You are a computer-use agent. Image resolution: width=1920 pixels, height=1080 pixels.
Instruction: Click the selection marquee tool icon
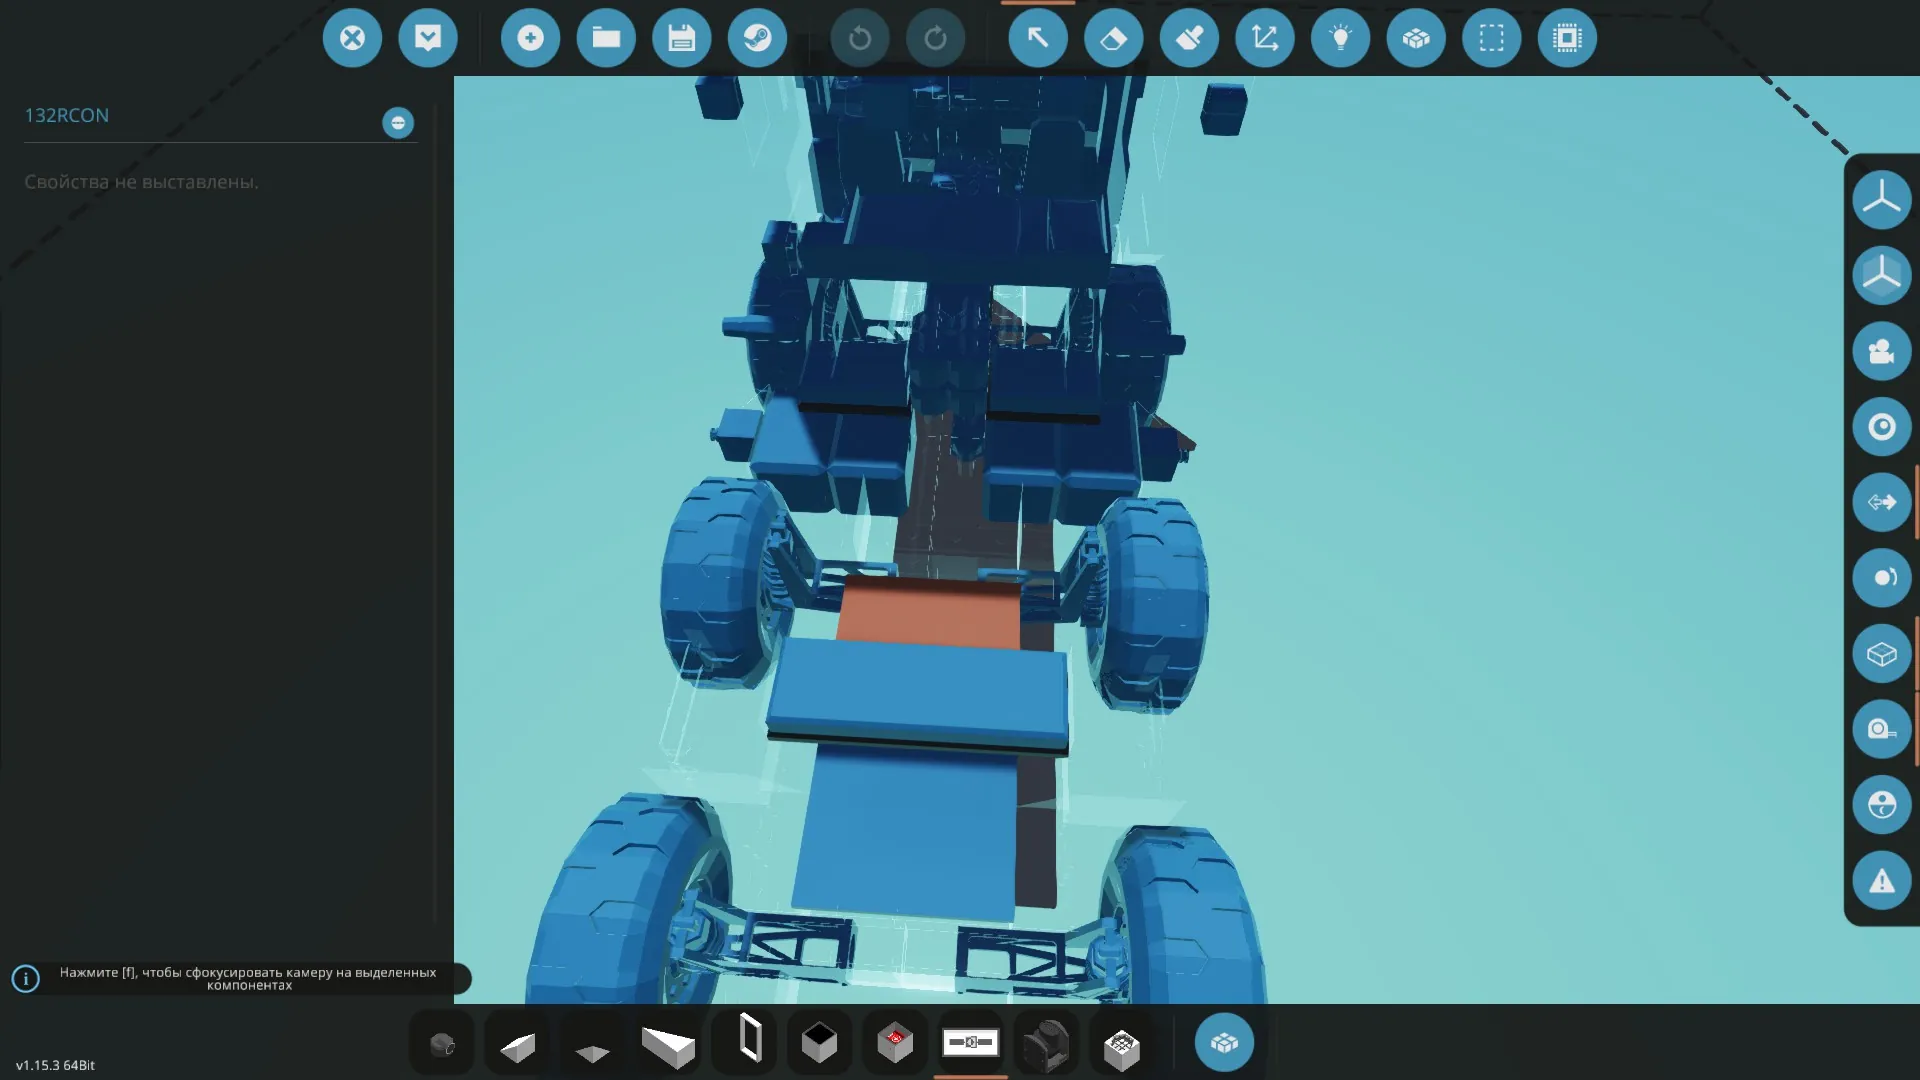pos(1491,38)
